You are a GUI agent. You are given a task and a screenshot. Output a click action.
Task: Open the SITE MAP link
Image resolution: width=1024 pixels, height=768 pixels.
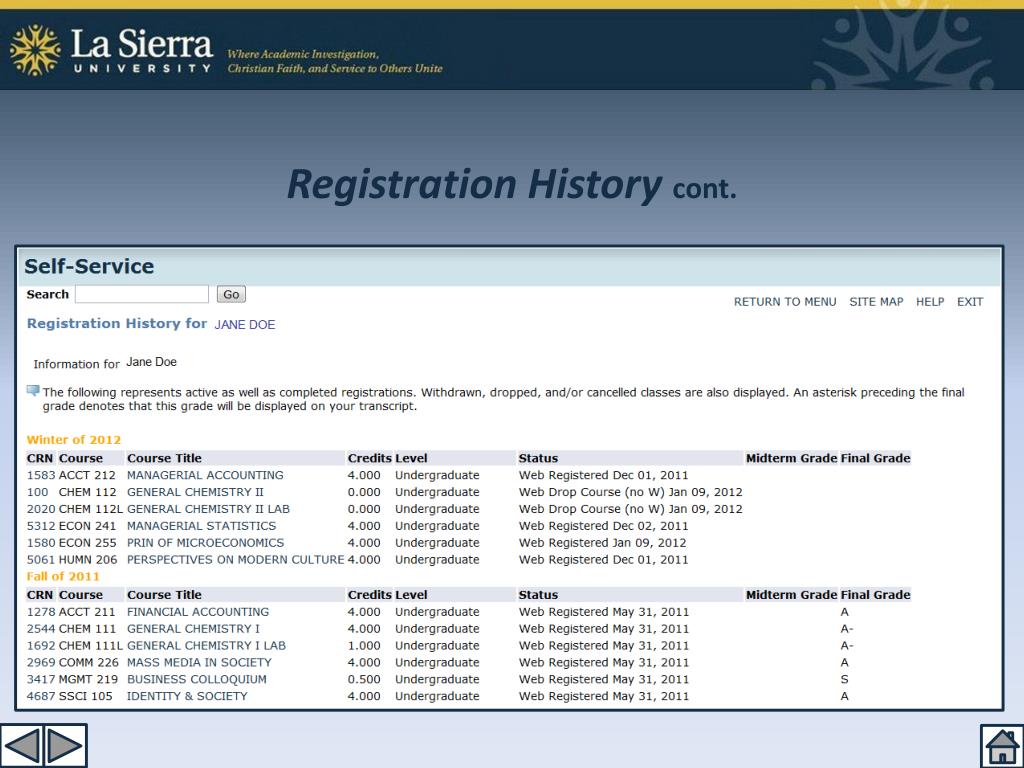pyautogui.click(x=876, y=302)
